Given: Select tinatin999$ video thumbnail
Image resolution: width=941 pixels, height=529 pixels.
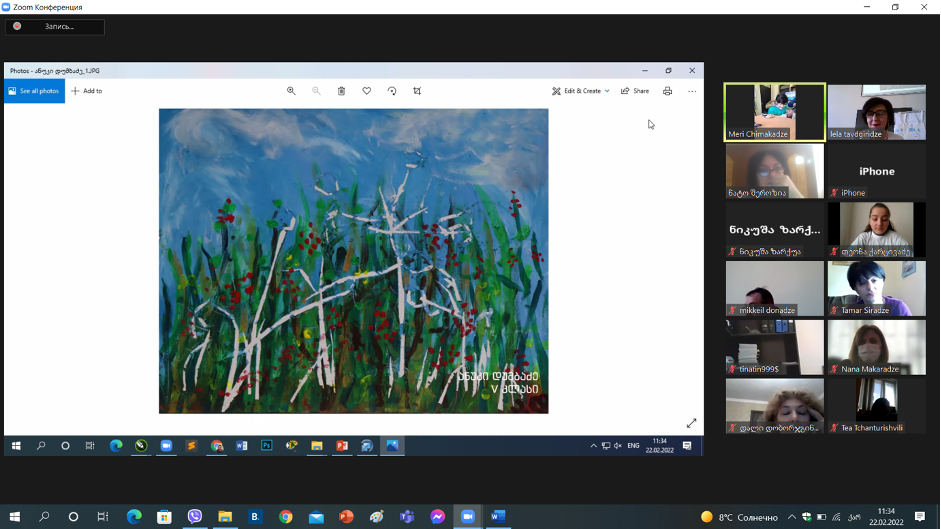Looking at the screenshot, I should [775, 347].
